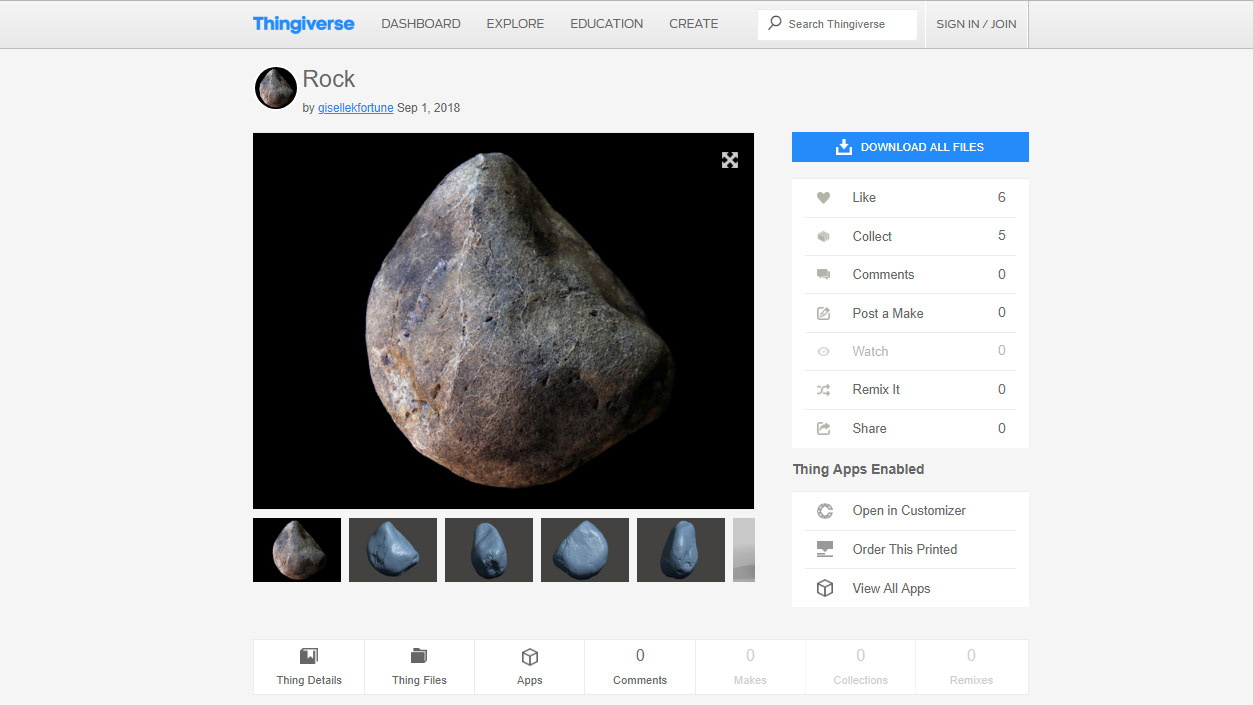Click the heart Like icon
This screenshot has width=1253, height=705.
click(x=824, y=198)
